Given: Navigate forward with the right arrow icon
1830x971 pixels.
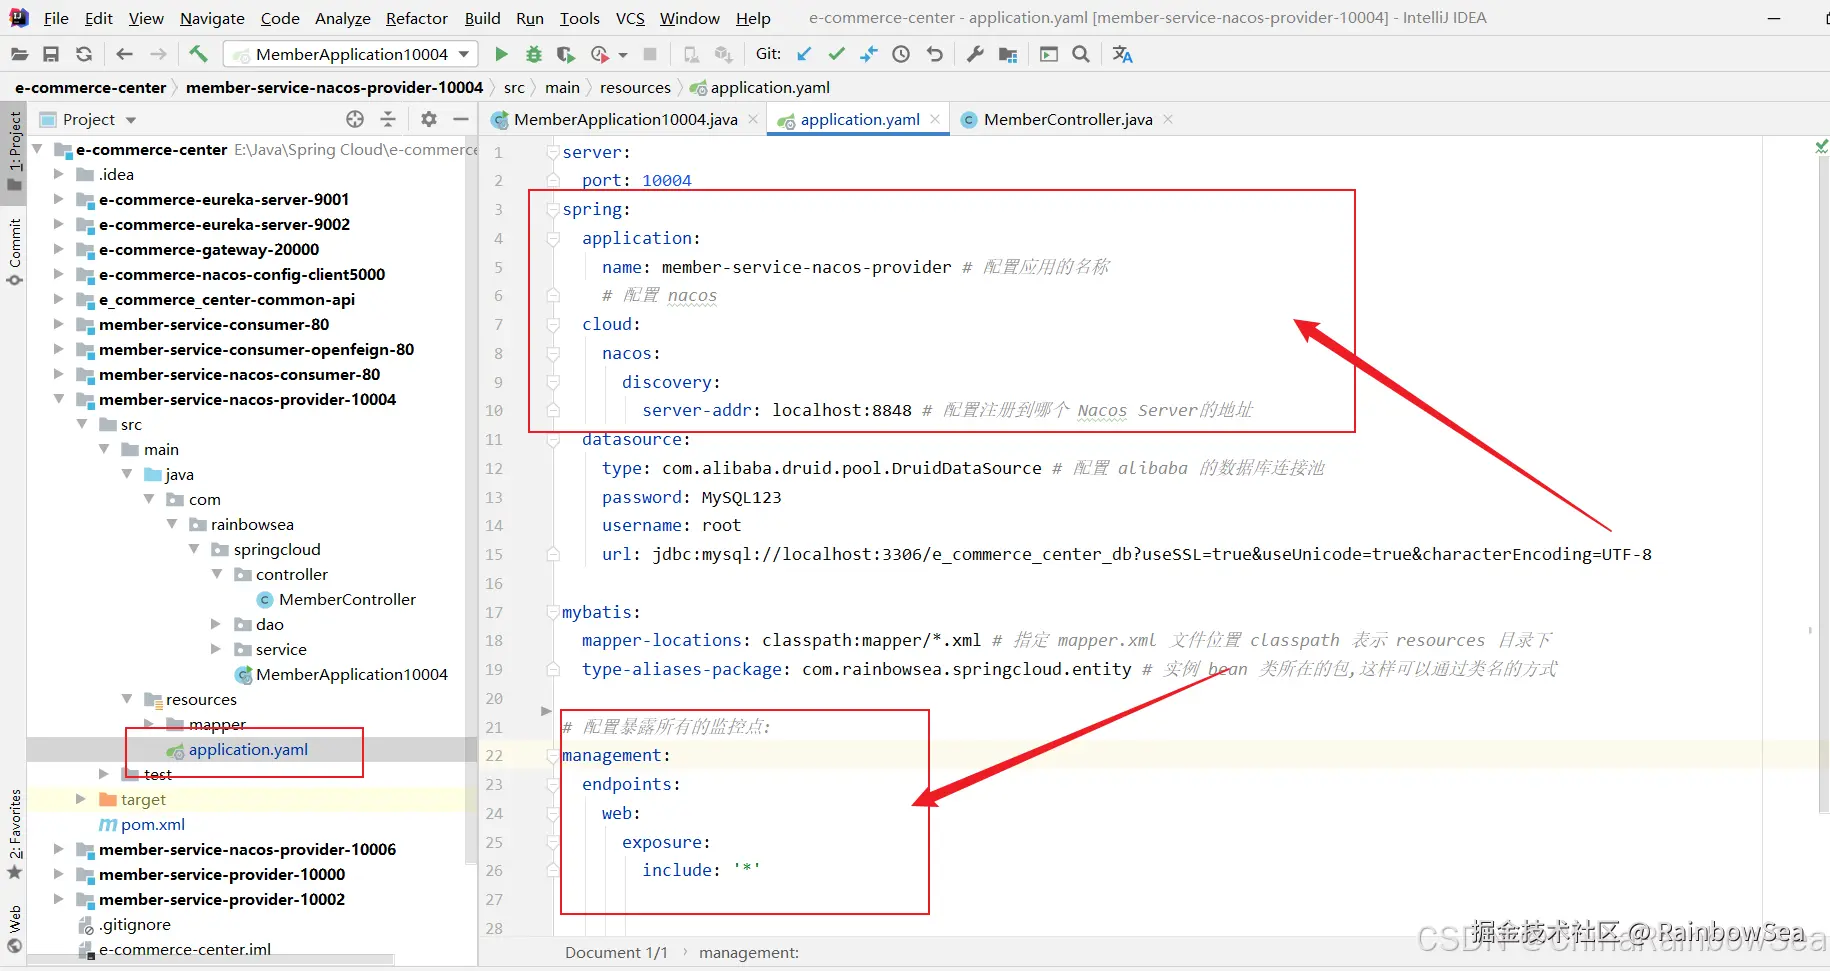Looking at the screenshot, I should click(x=158, y=54).
